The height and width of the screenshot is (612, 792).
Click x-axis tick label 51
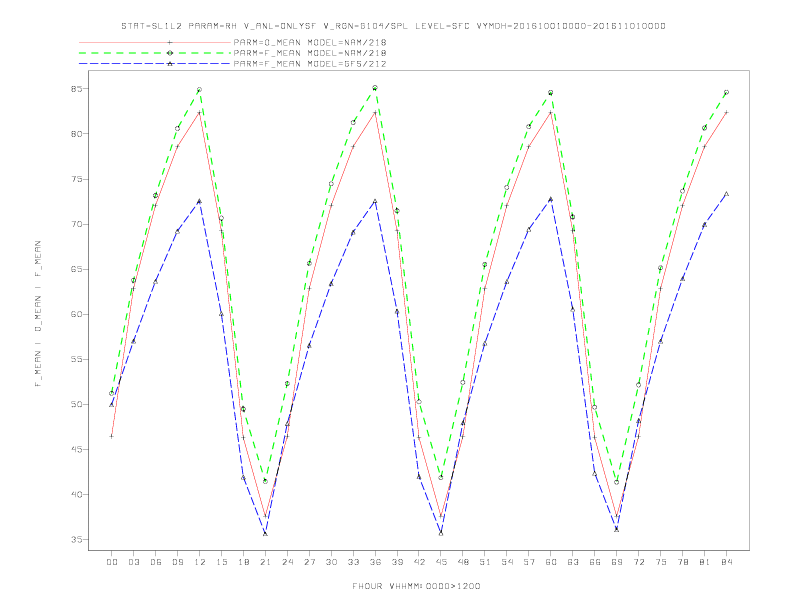click(485, 562)
